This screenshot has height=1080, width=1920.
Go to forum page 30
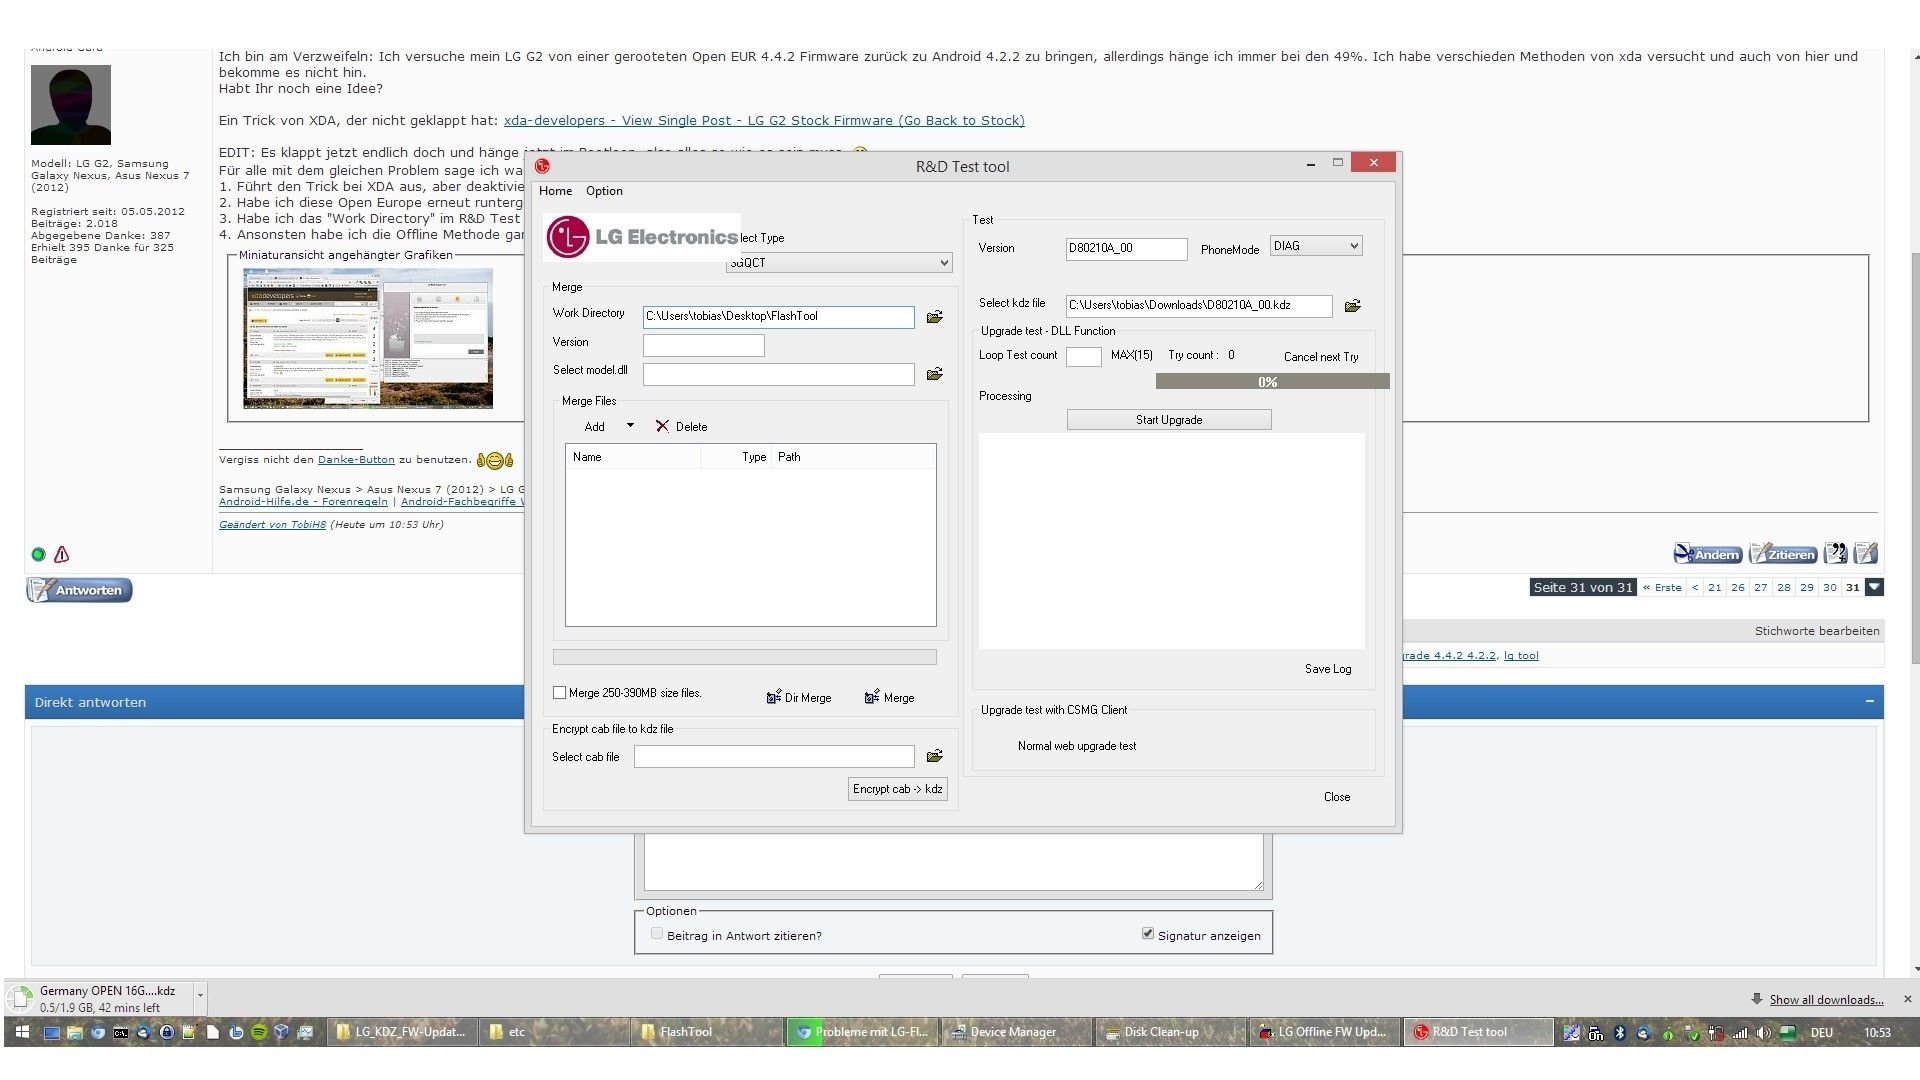1829,588
